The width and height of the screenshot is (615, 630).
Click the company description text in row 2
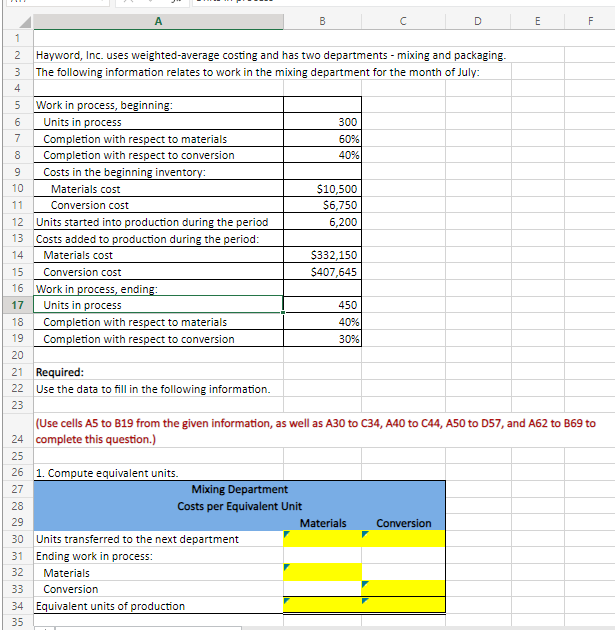tap(271, 55)
